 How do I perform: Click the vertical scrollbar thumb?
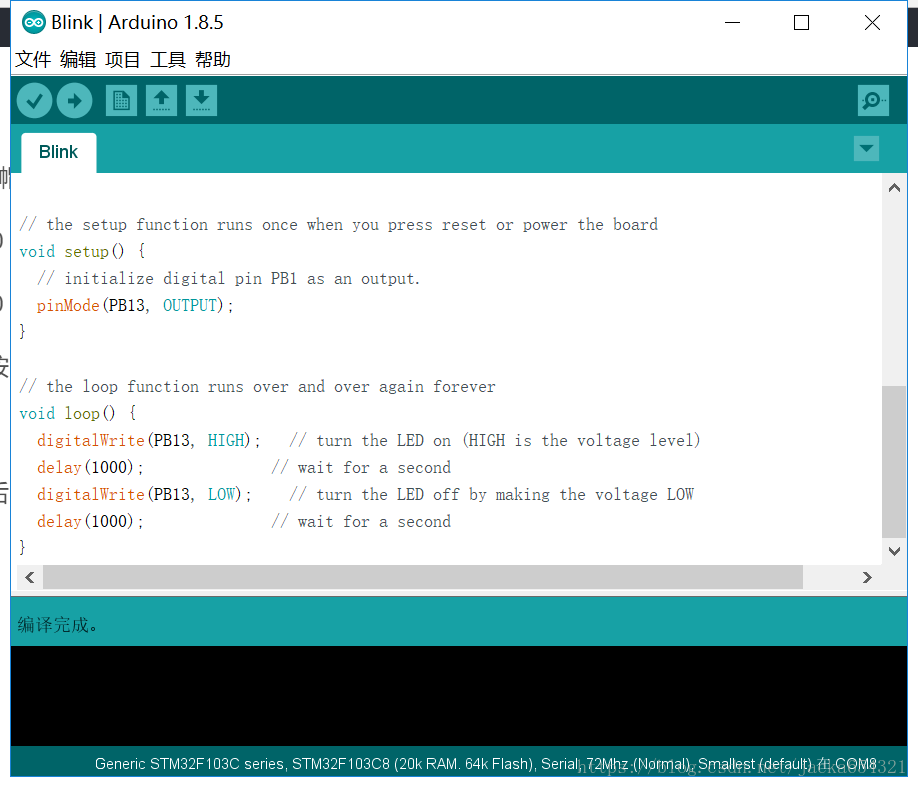coord(894,461)
